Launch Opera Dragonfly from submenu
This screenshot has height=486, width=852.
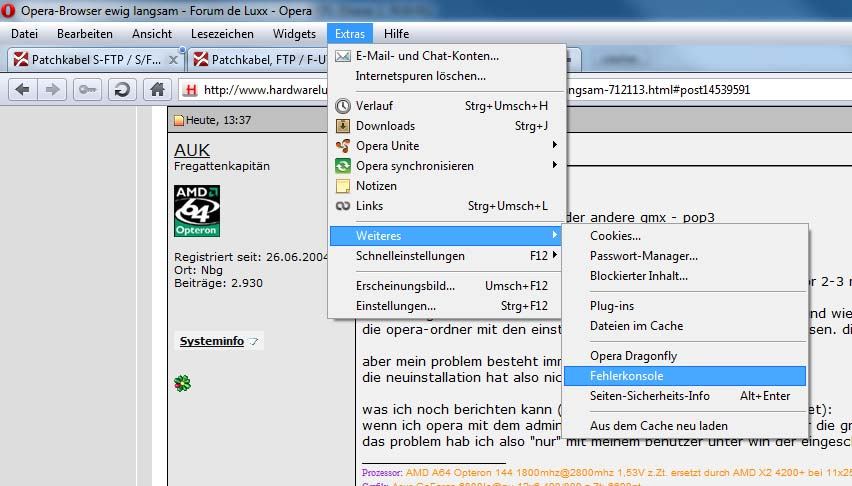click(x=685, y=356)
